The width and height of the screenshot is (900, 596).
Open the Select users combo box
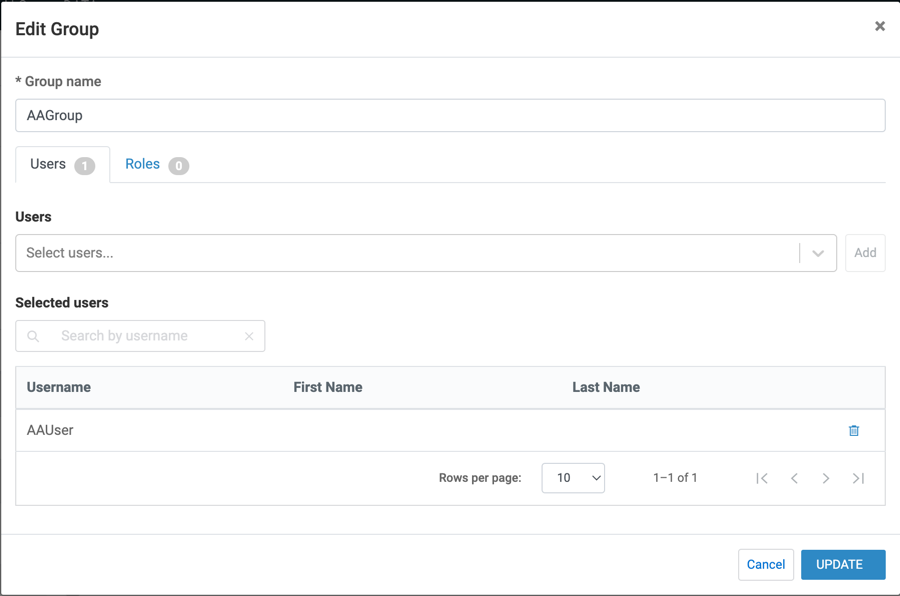[x=405, y=253]
